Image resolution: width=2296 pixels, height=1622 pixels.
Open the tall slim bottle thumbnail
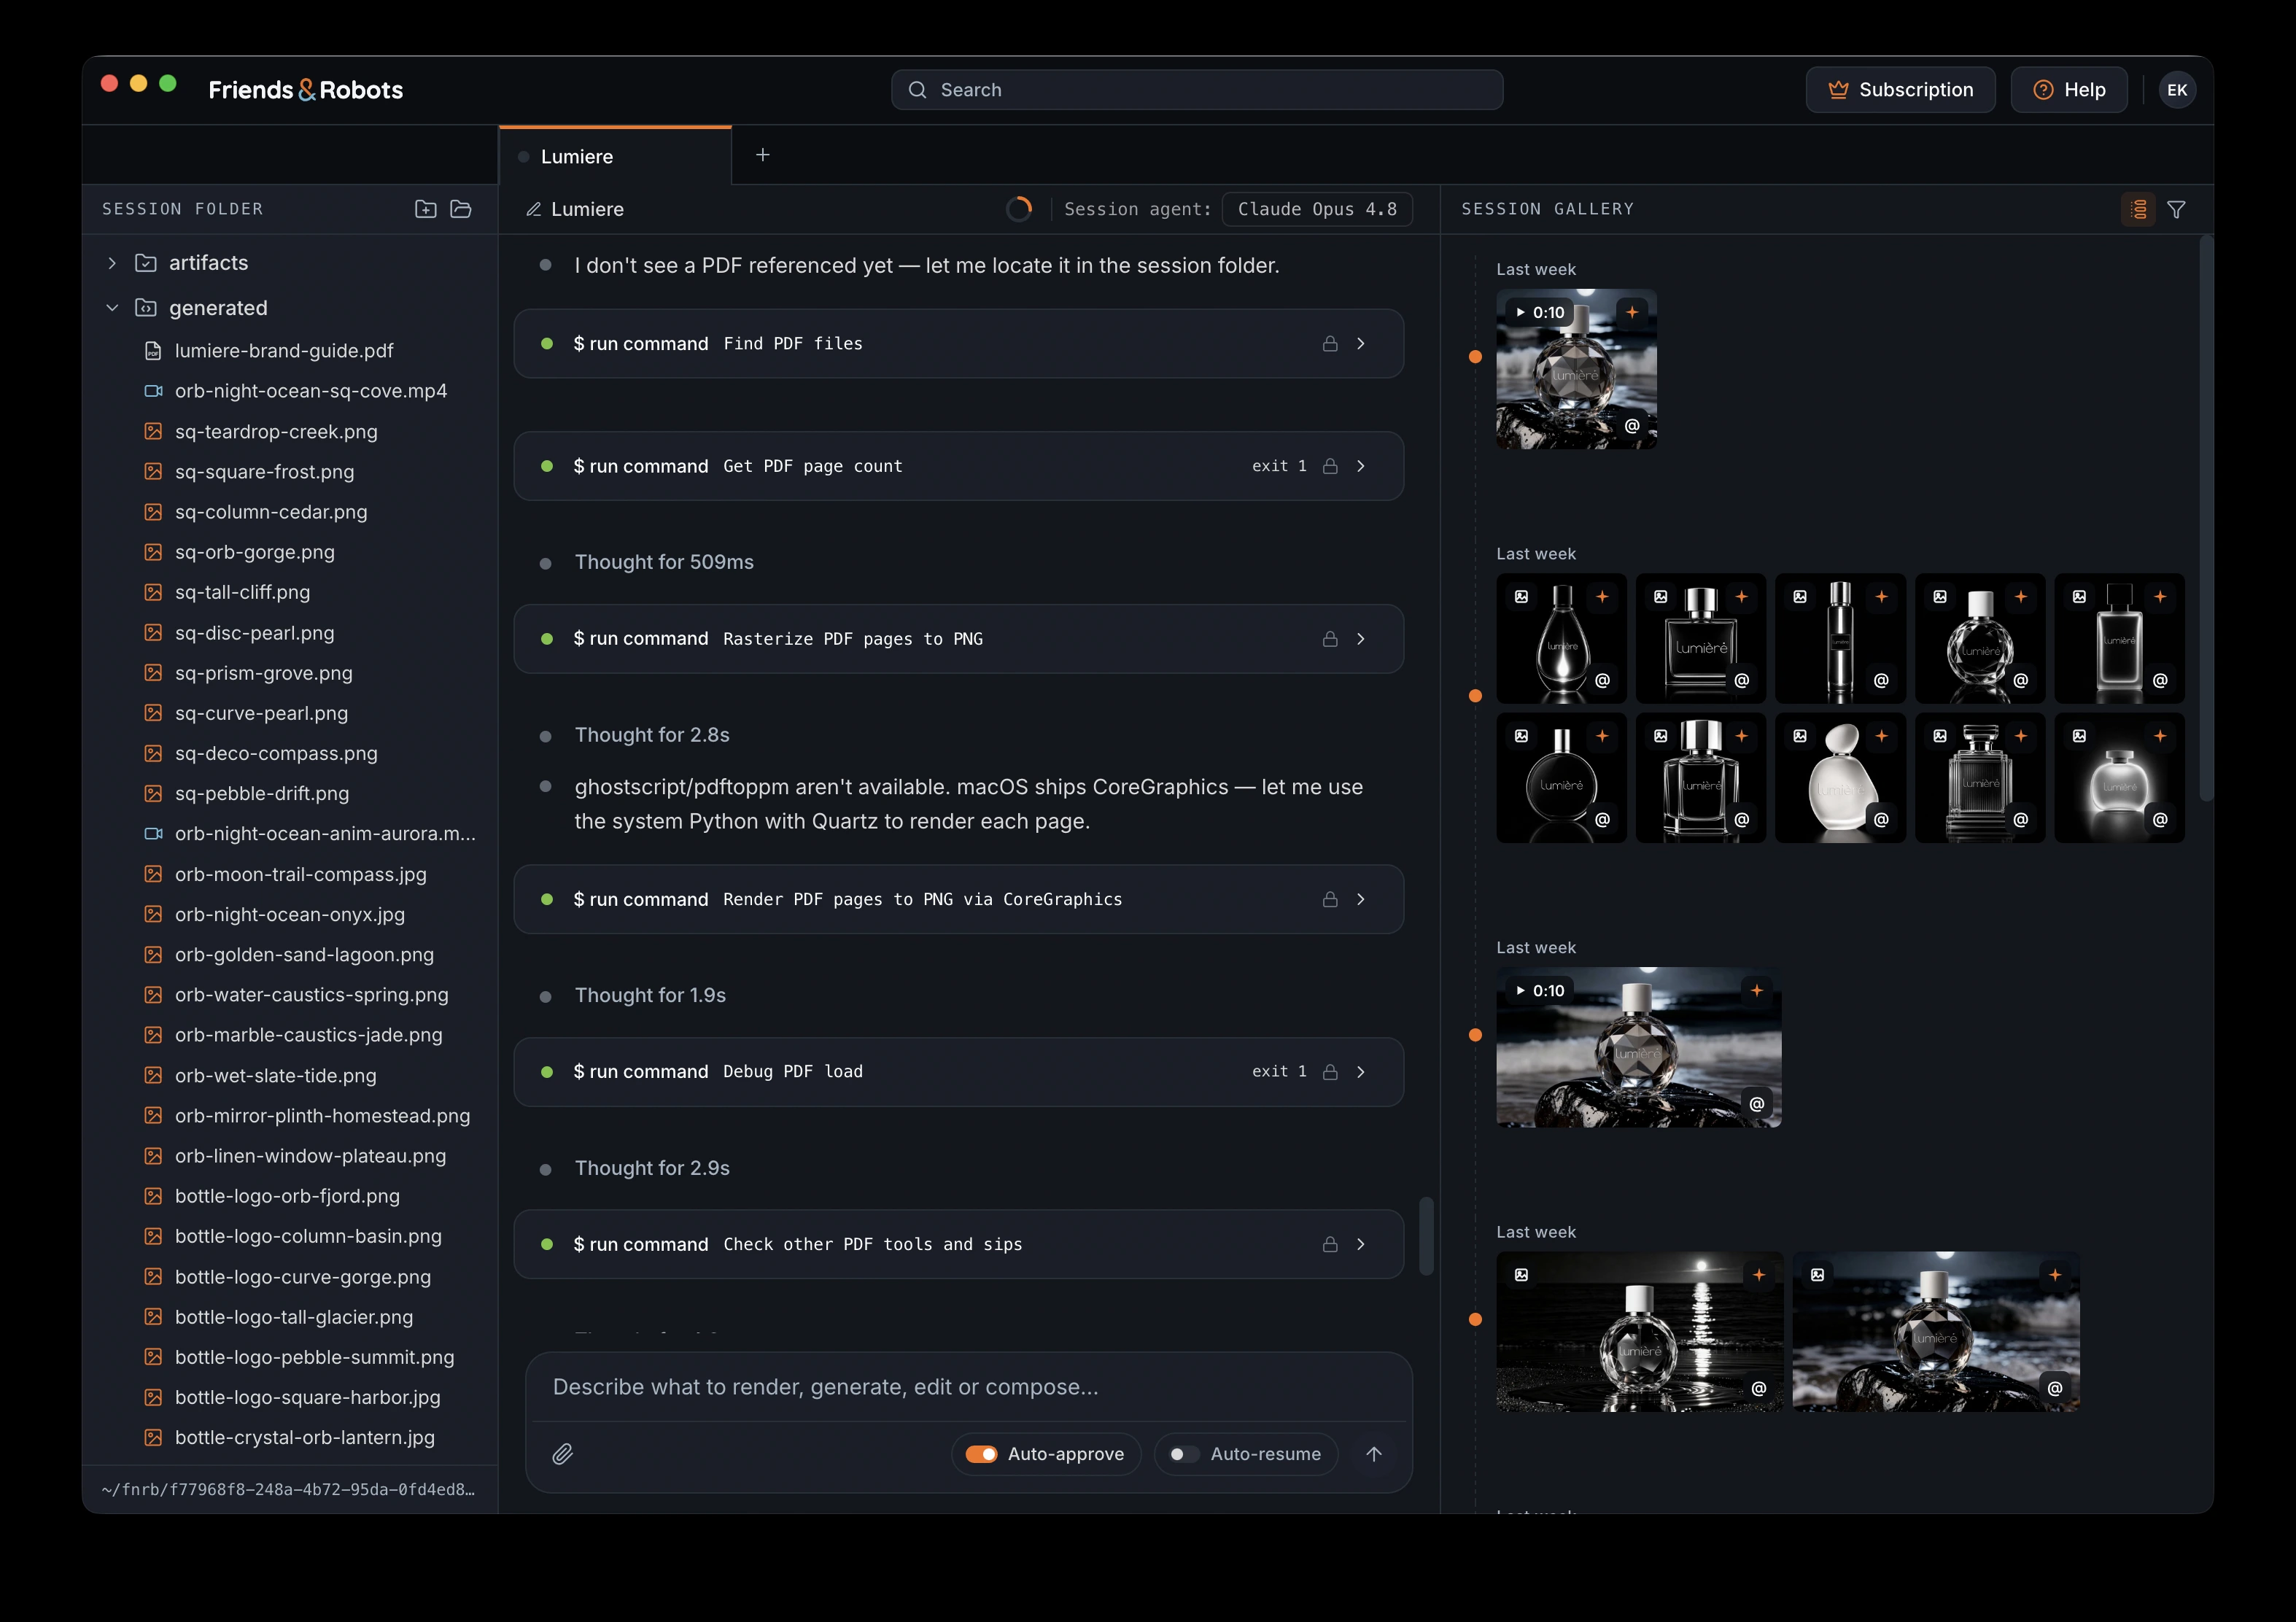(x=1840, y=639)
